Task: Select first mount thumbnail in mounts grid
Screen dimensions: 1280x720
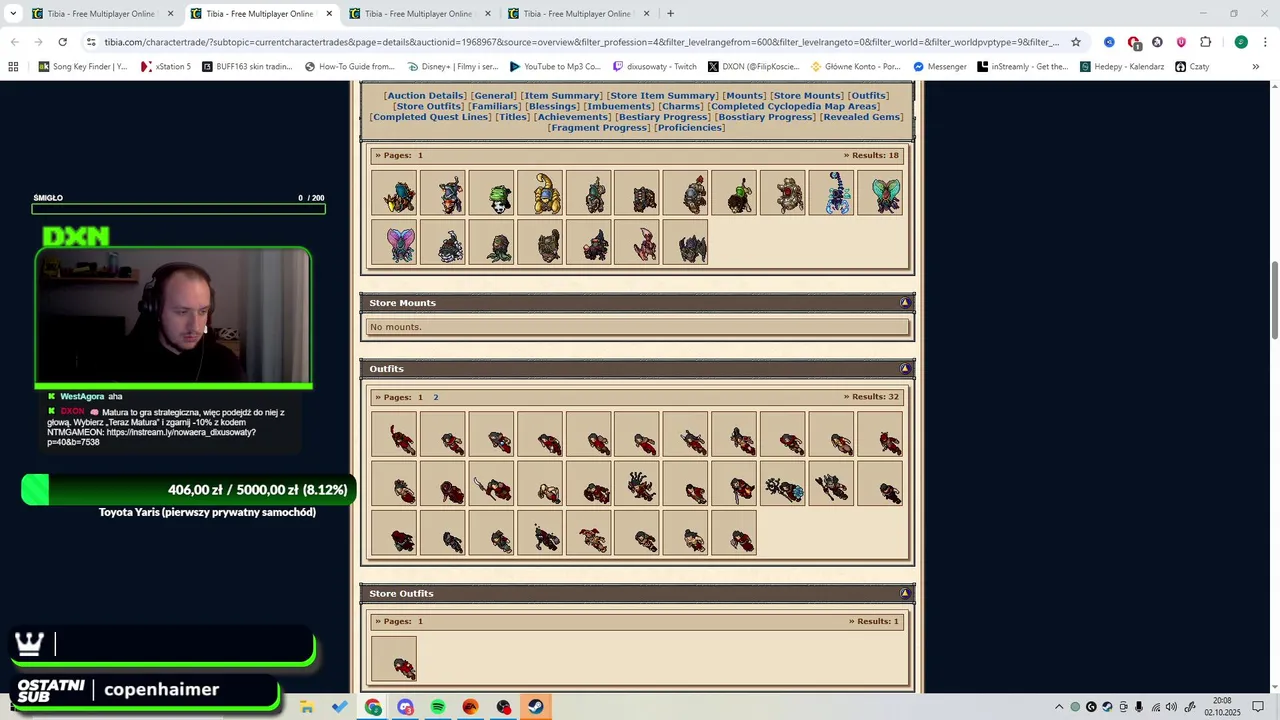Action: [x=394, y=193]
